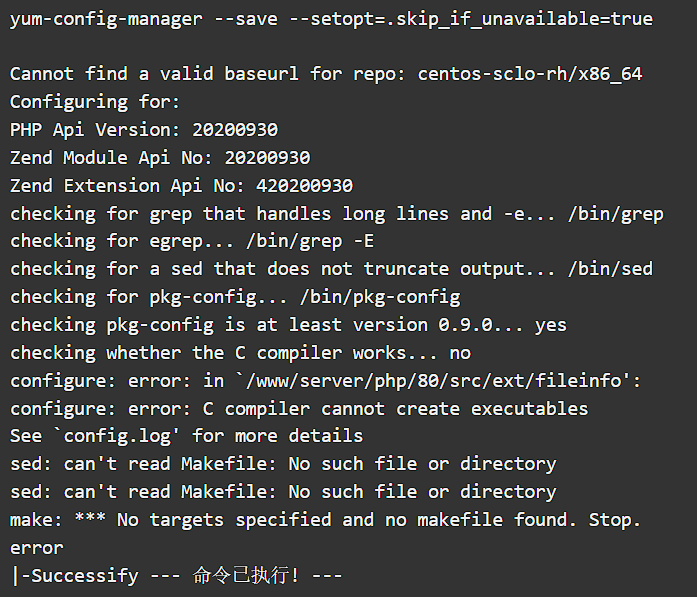
Task: Click the PHP Api Version 20200930 line
Action: coord(144,130)
